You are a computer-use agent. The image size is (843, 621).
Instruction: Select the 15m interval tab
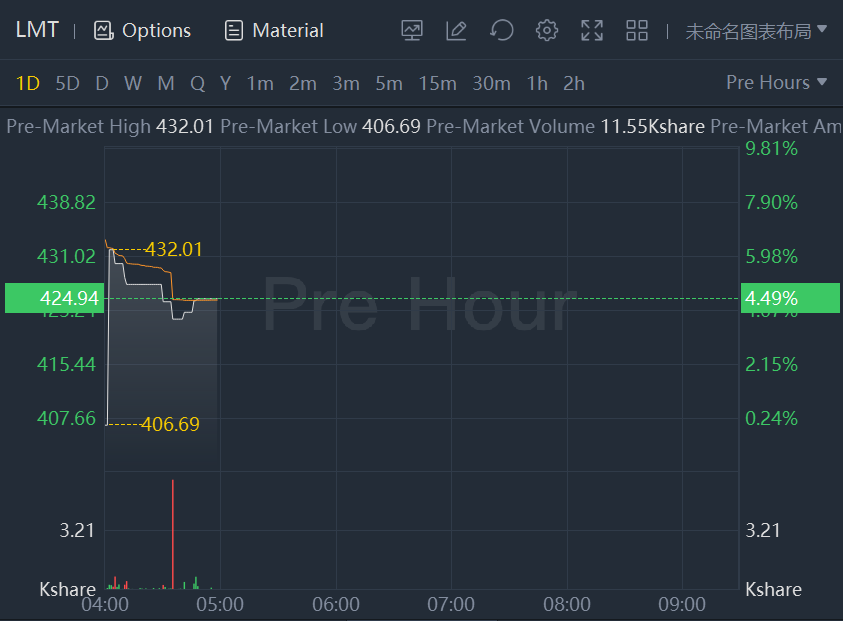click(x=437, y=83)
